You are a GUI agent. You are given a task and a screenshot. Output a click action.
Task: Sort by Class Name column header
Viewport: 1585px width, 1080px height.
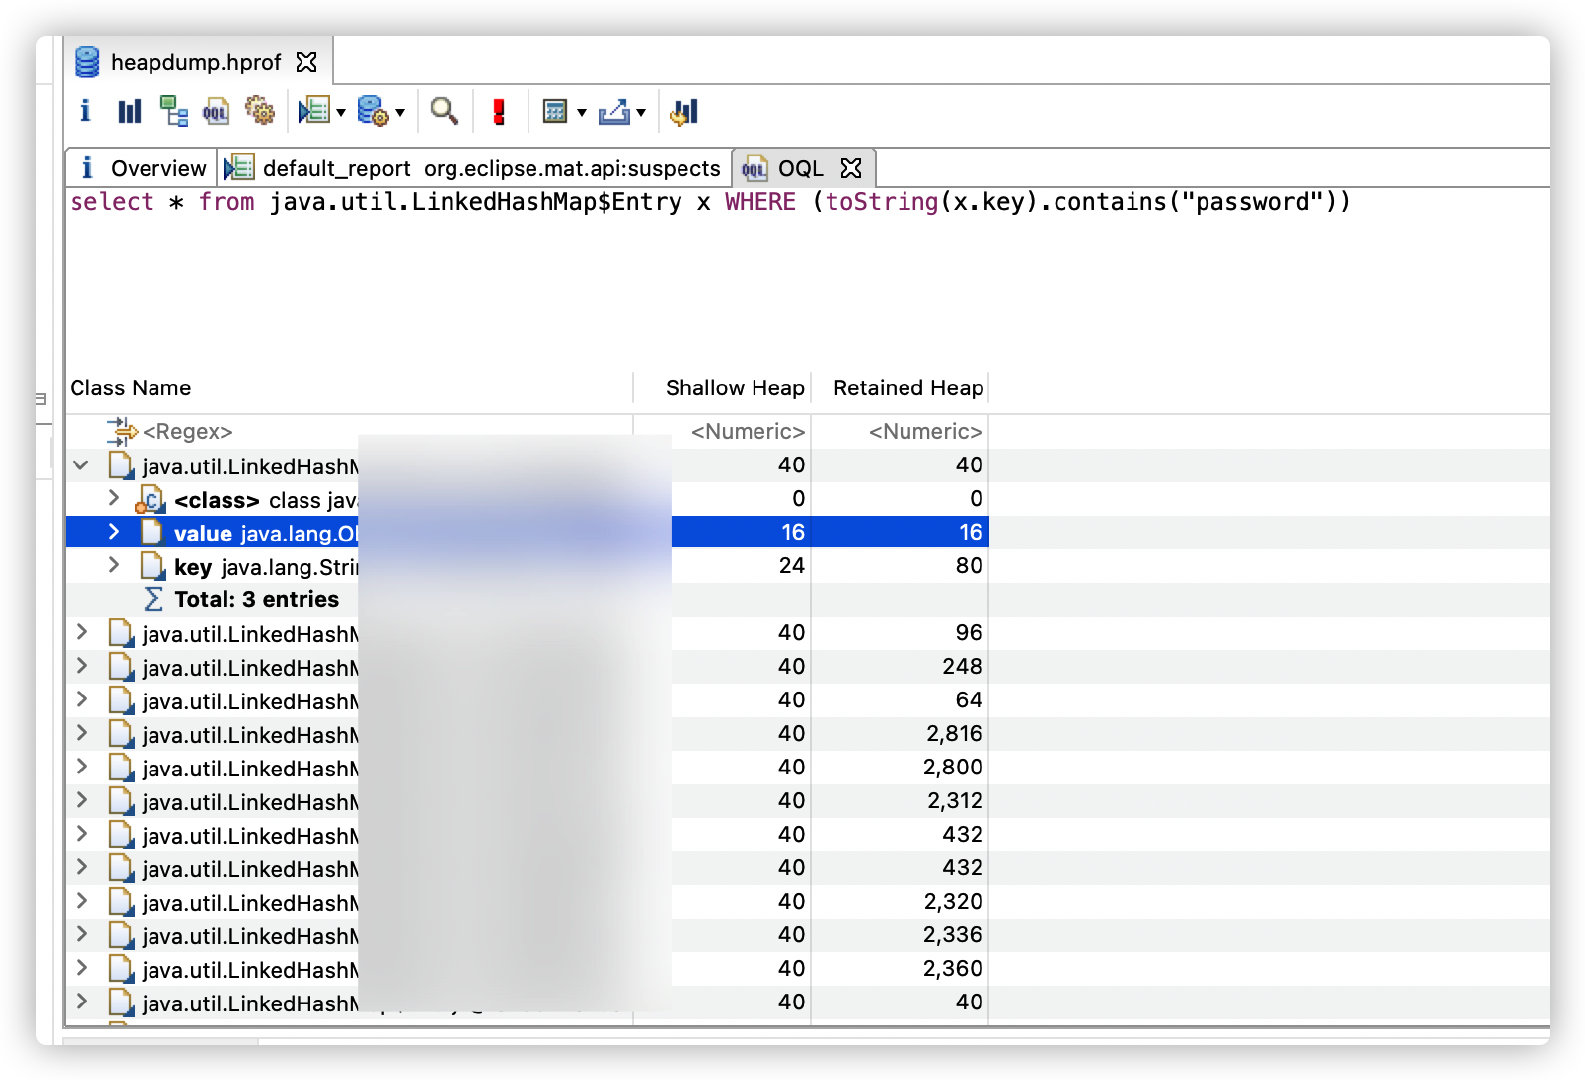coord(130,388)
